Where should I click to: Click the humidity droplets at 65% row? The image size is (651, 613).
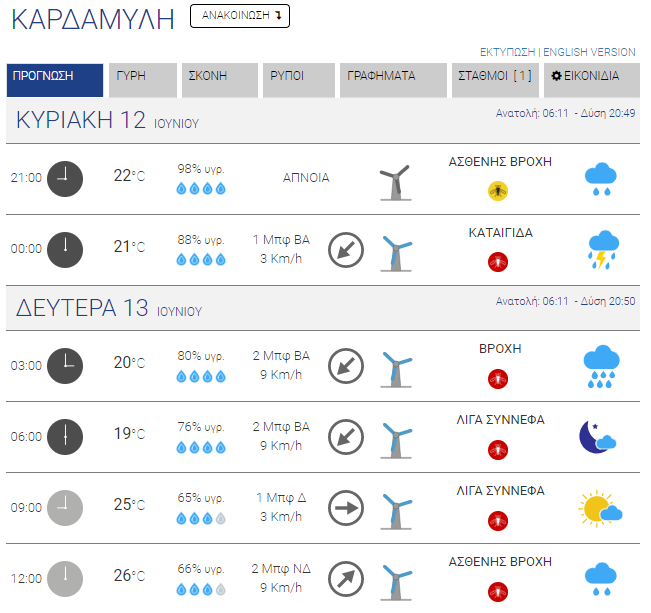tap(201, 518)
